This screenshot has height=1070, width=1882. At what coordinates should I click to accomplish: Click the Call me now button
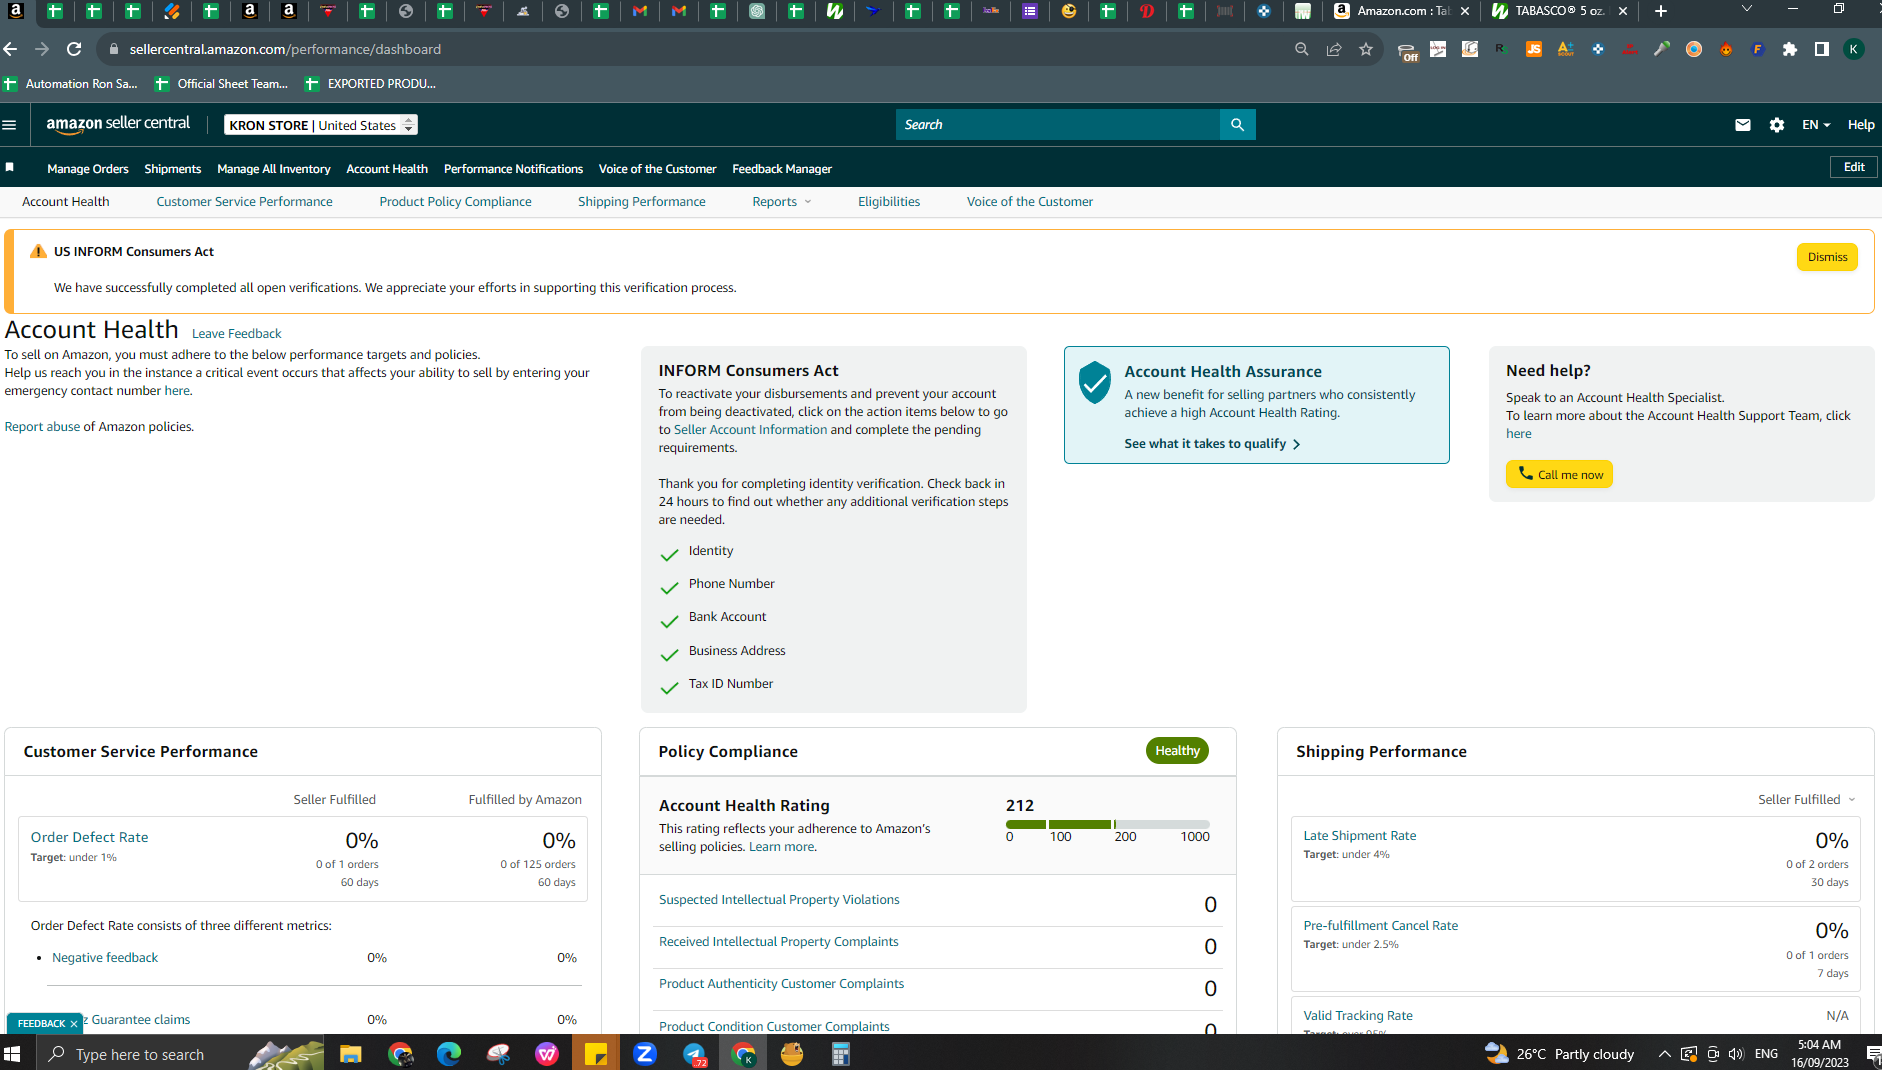point(1559,474)
